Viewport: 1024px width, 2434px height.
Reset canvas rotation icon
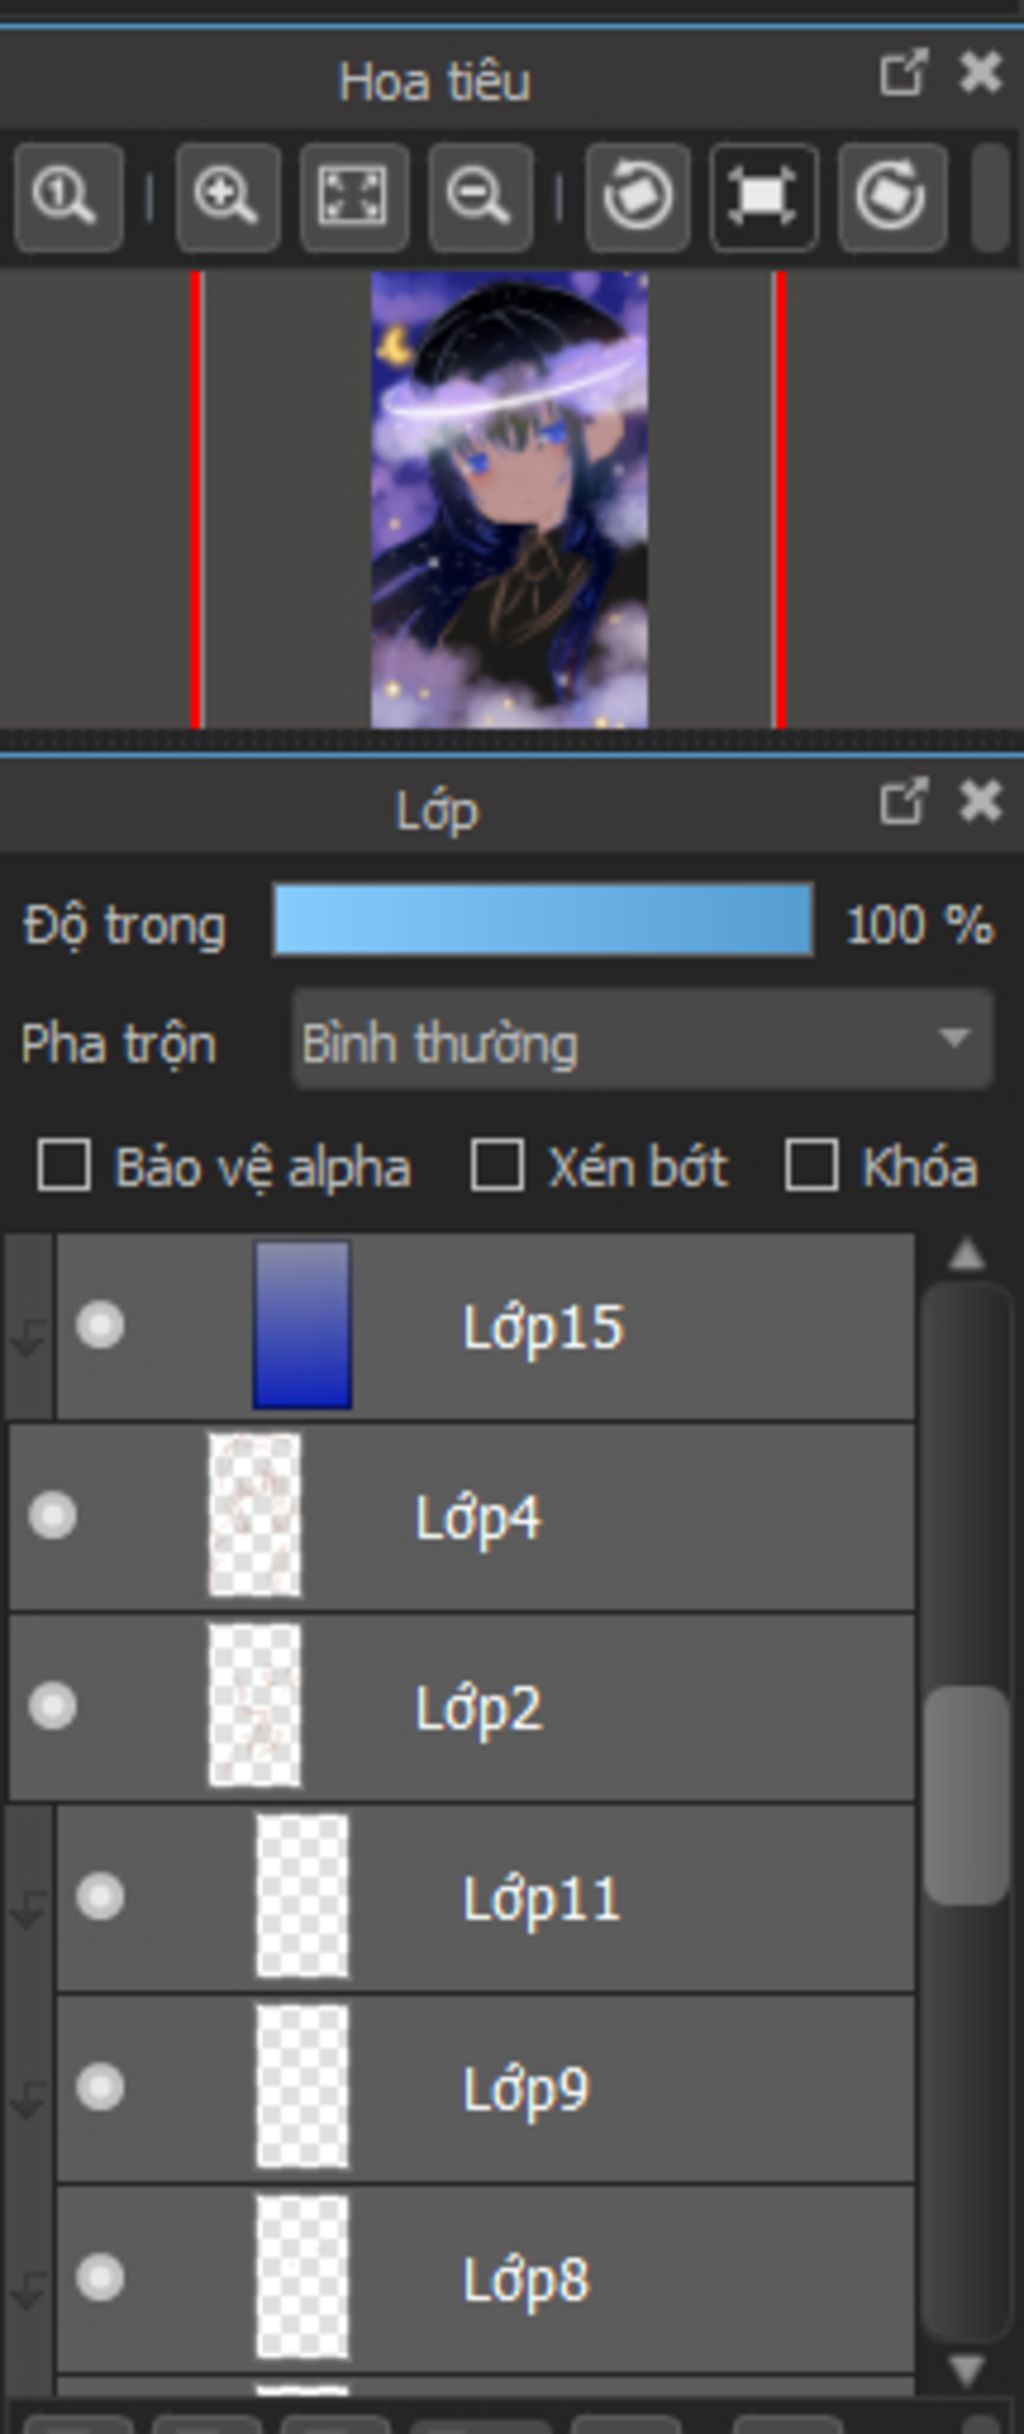click(x=764, y=197)
